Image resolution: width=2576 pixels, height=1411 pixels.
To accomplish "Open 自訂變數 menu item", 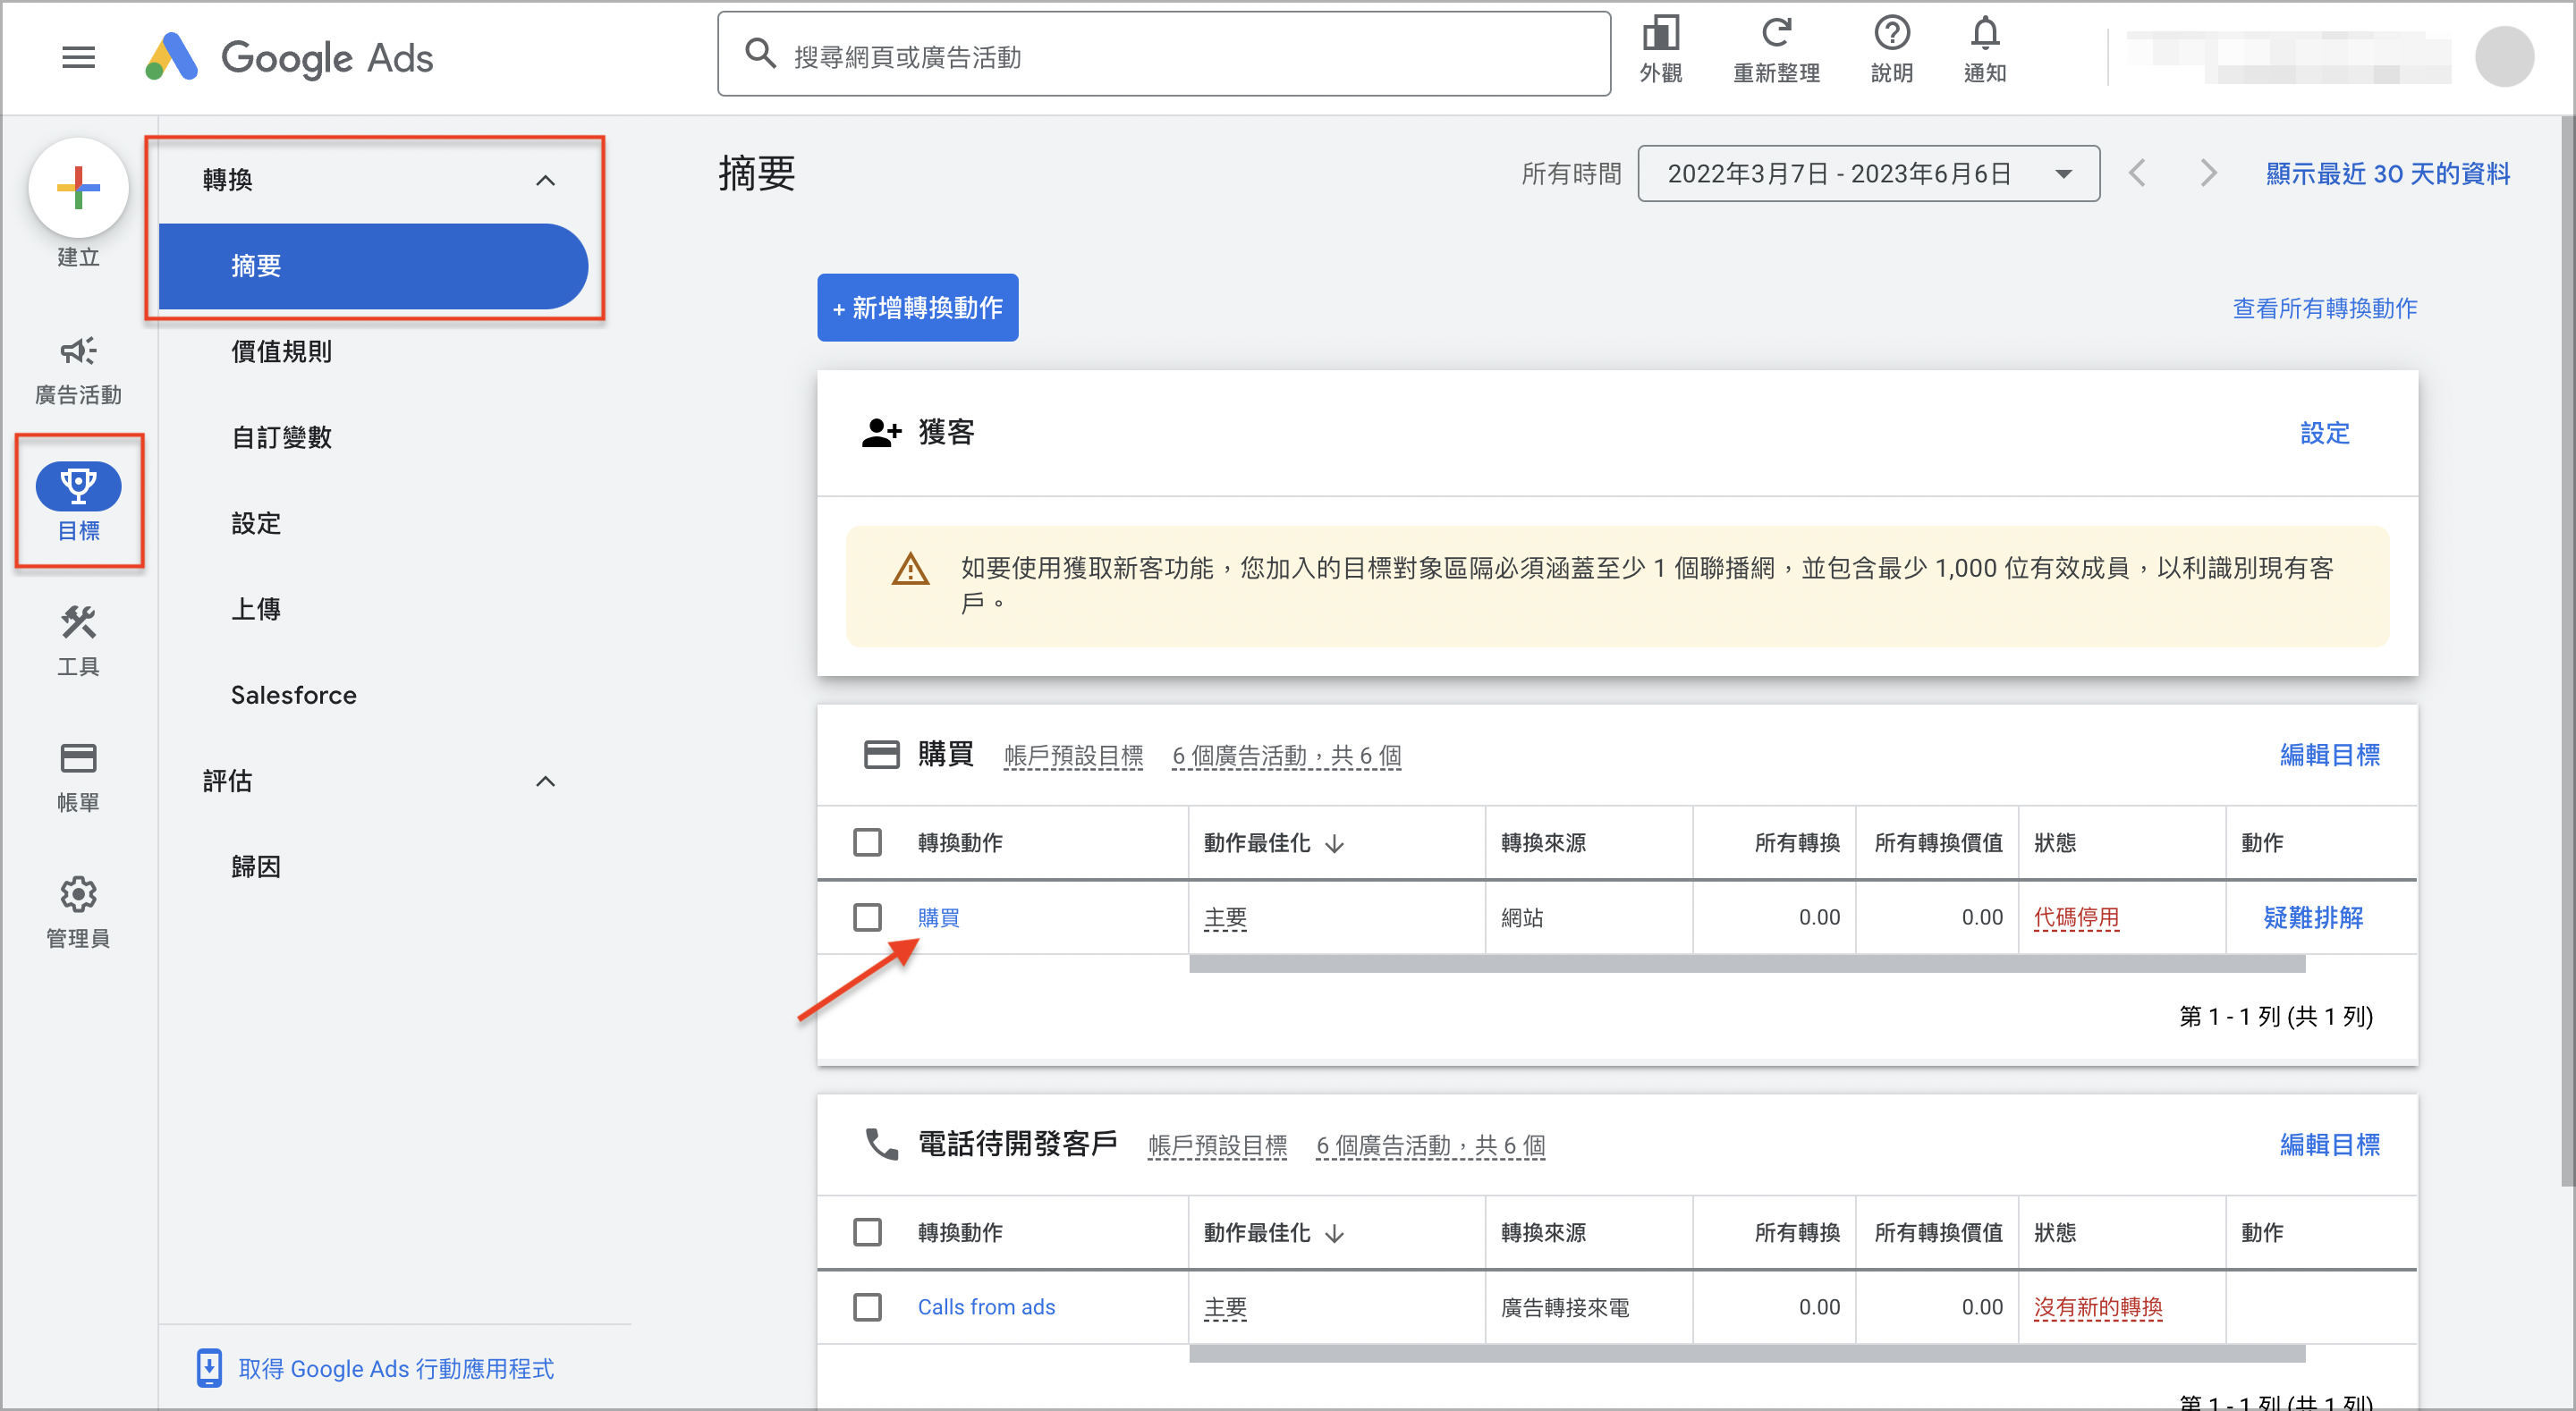I will tap(281, 438).
